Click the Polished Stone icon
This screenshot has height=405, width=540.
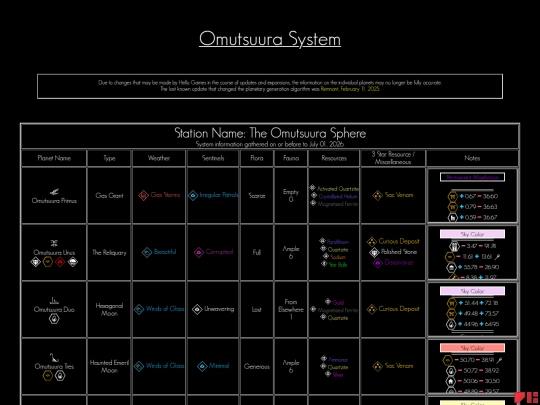tap(374, 252)
